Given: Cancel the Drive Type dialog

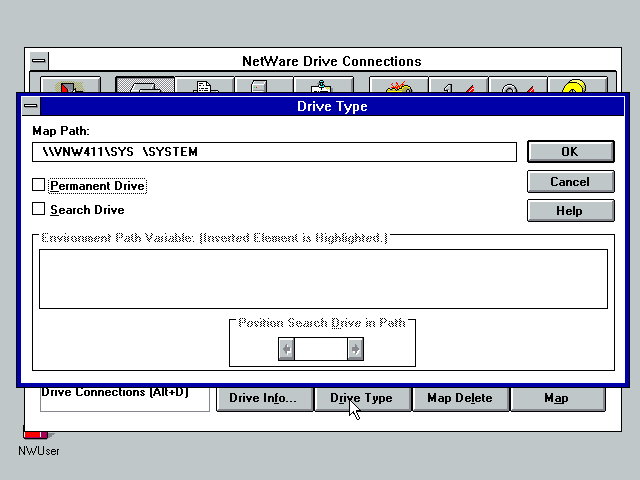Looking at the screenshot, I should point(571,182).
